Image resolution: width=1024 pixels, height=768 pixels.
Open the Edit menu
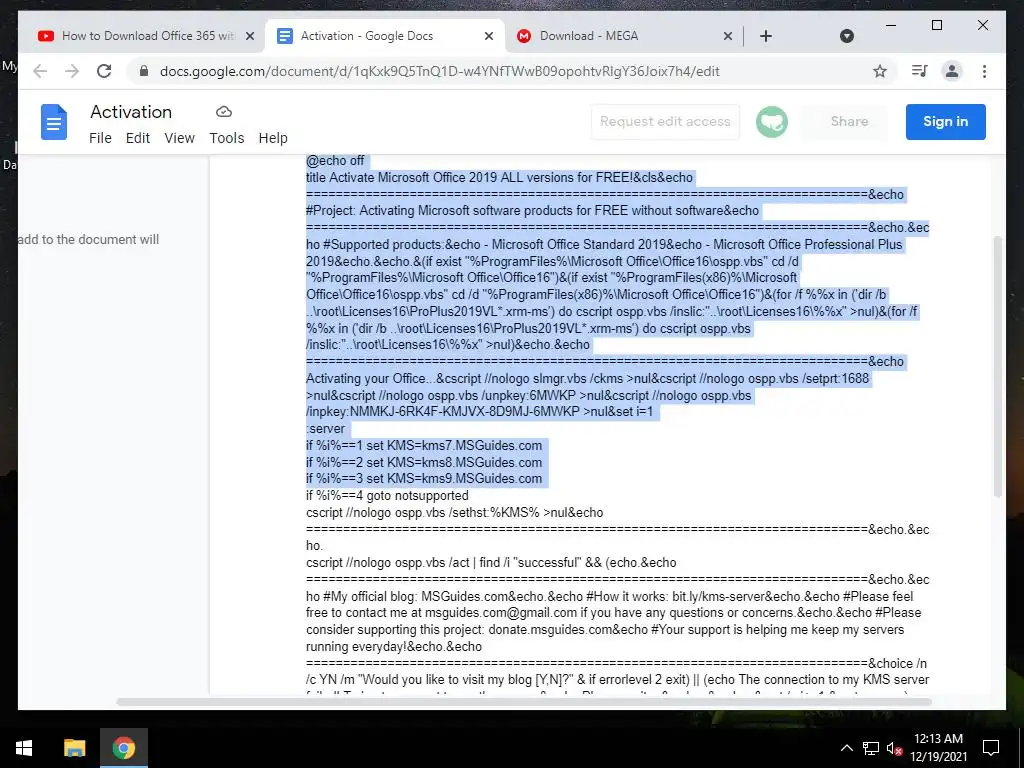138,138
